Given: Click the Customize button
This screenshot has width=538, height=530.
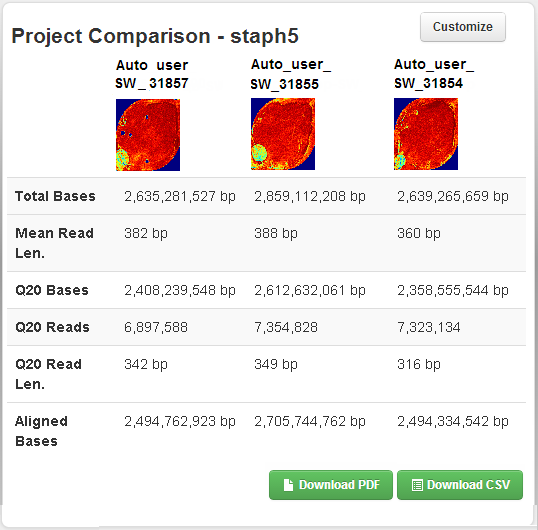Looking at the screenshot, I should 463,27.
